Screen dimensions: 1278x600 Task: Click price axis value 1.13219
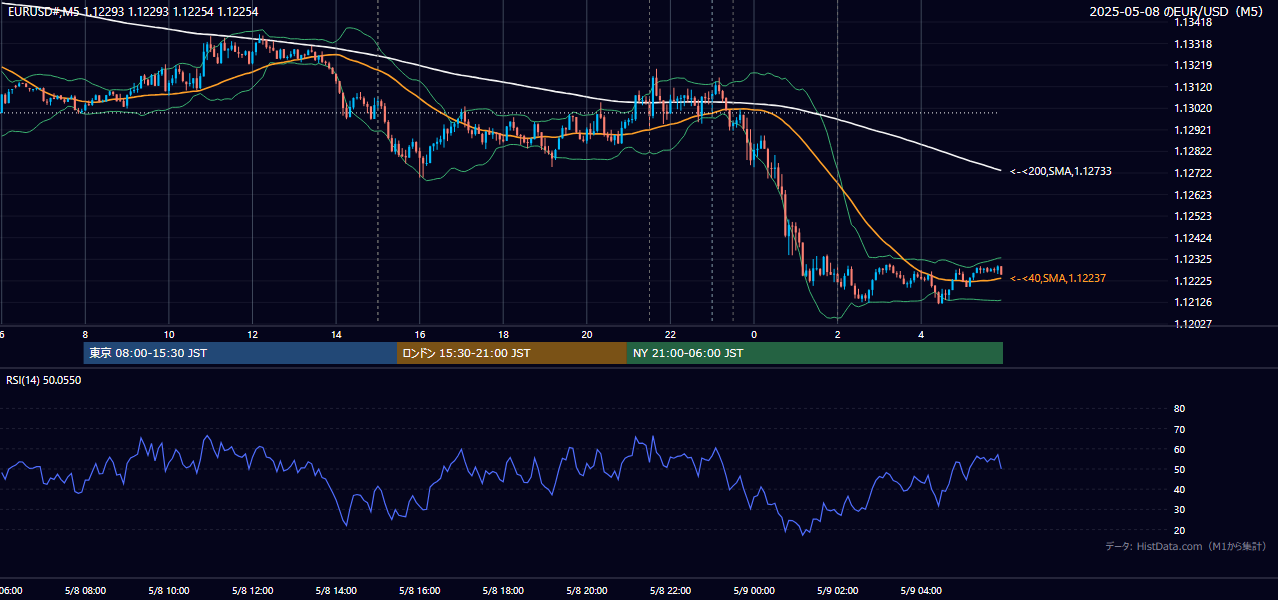(x=1195, y=66)
